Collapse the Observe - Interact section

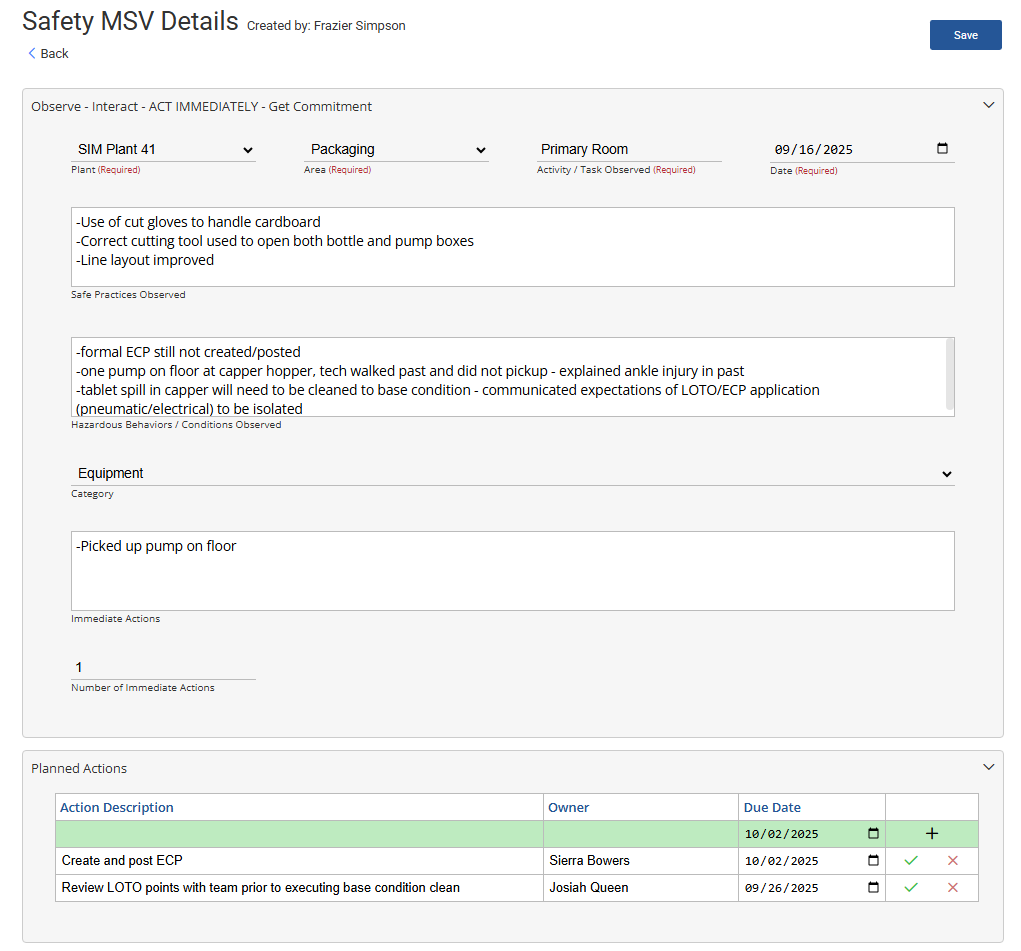[x=989, y=105]
